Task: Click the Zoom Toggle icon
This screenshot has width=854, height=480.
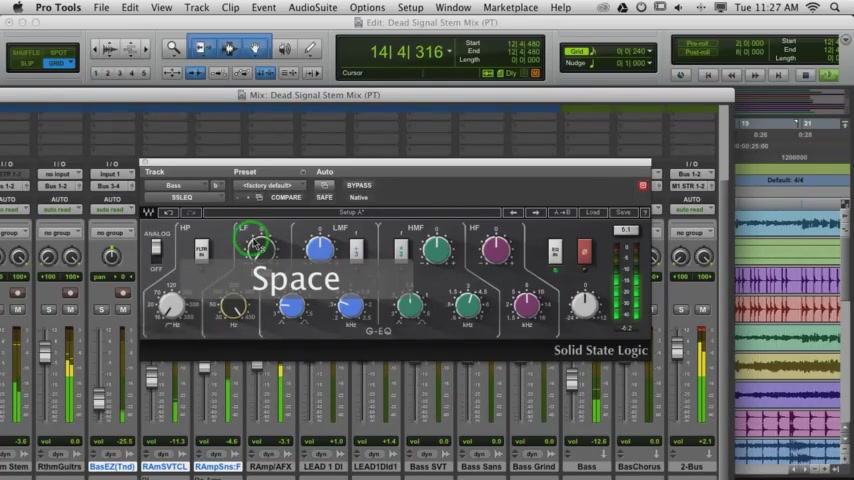Action: (x=172, y=73)
